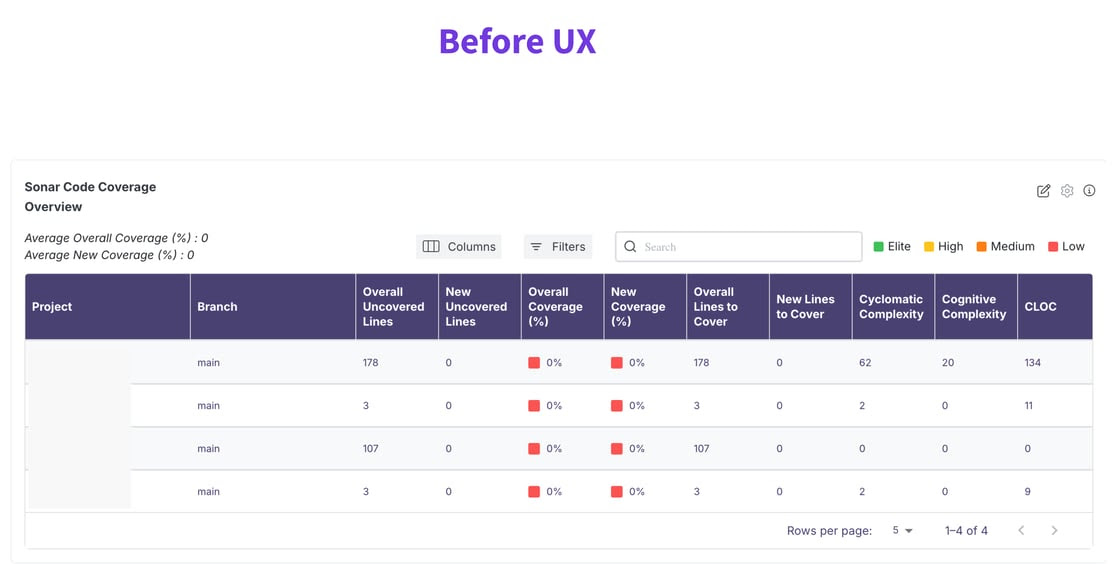The image size is (1120, 564).
Task: Go to previous page arrow
Action: [x=1021, y=531]
